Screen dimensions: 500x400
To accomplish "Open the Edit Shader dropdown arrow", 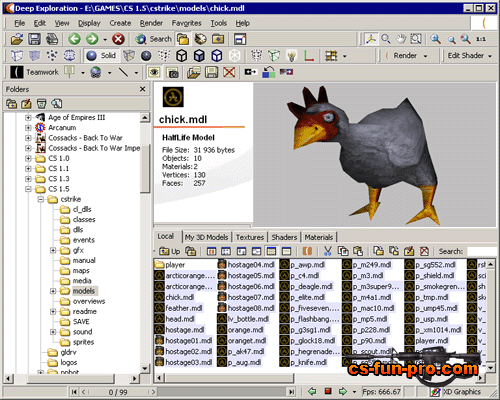I will 490,56.
